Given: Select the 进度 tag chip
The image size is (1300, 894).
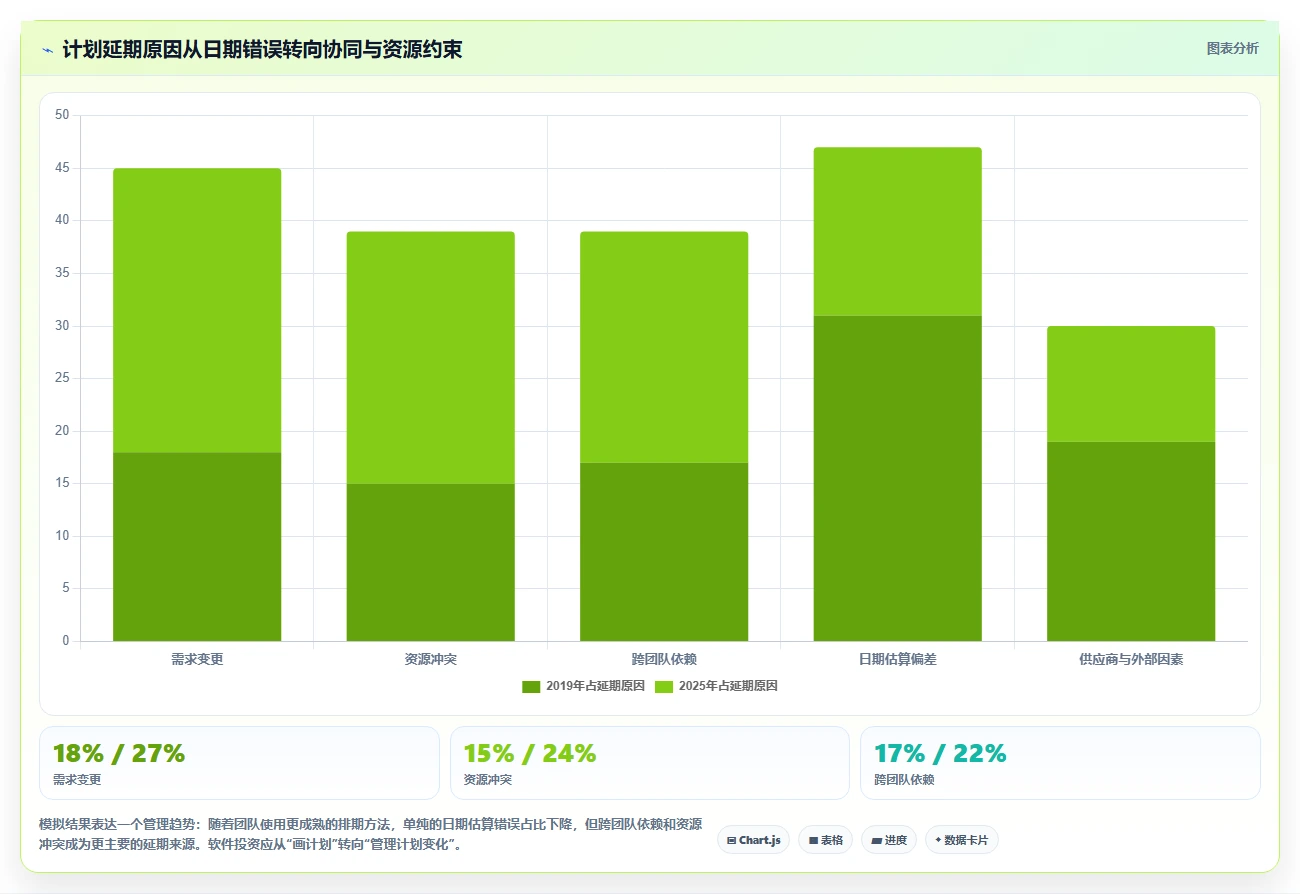Looking at the screenshot, I should [x=889, y=840].
